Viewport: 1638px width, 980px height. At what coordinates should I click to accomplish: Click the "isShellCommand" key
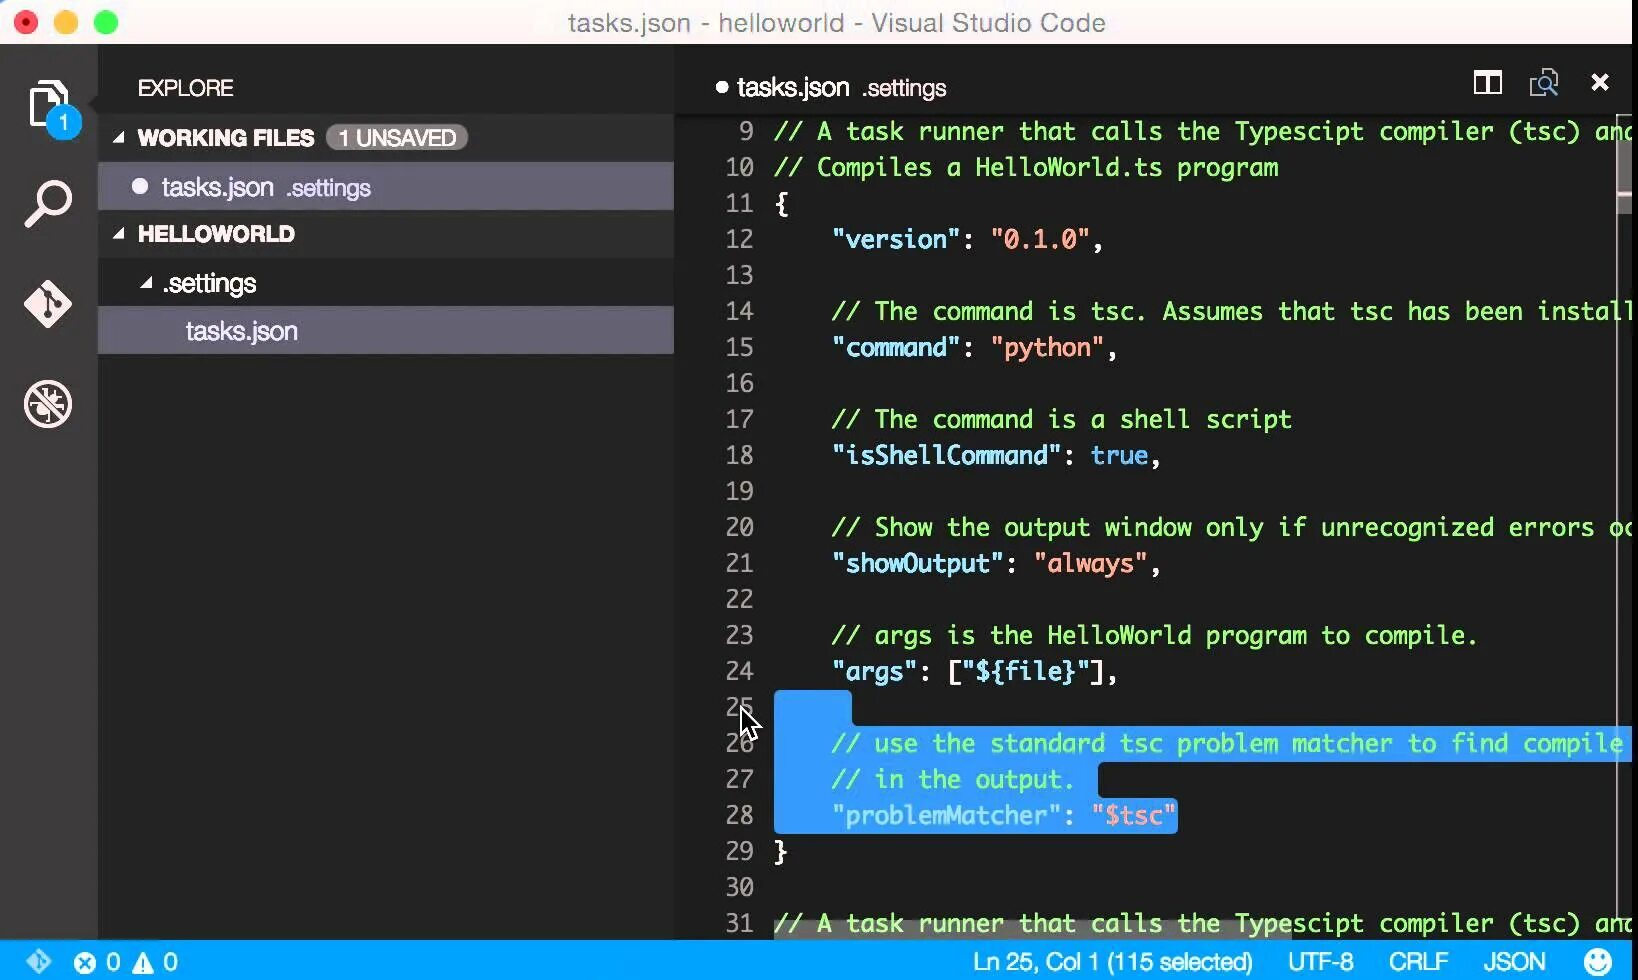[946, 455]
